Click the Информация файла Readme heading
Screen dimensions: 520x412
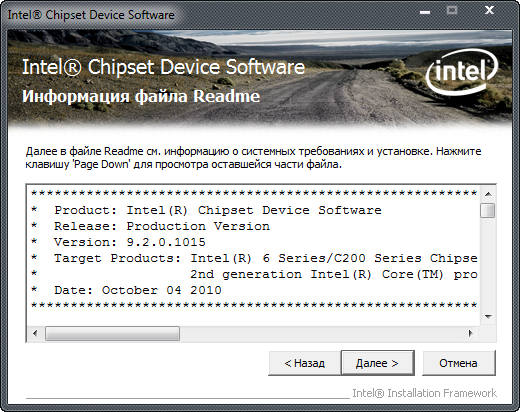[x=141, y=97]
